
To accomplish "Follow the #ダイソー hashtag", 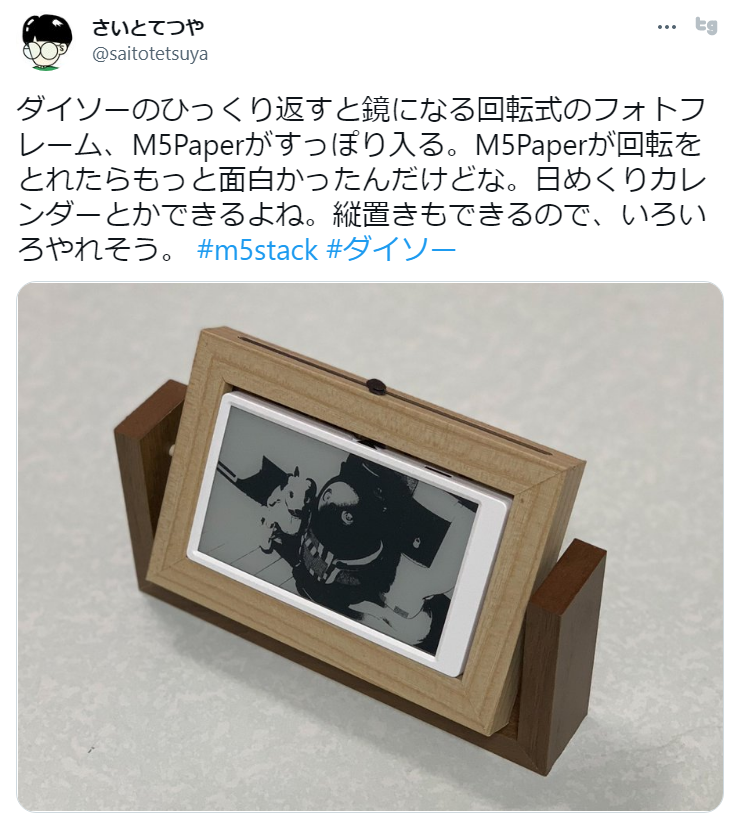I will point(391,250).
